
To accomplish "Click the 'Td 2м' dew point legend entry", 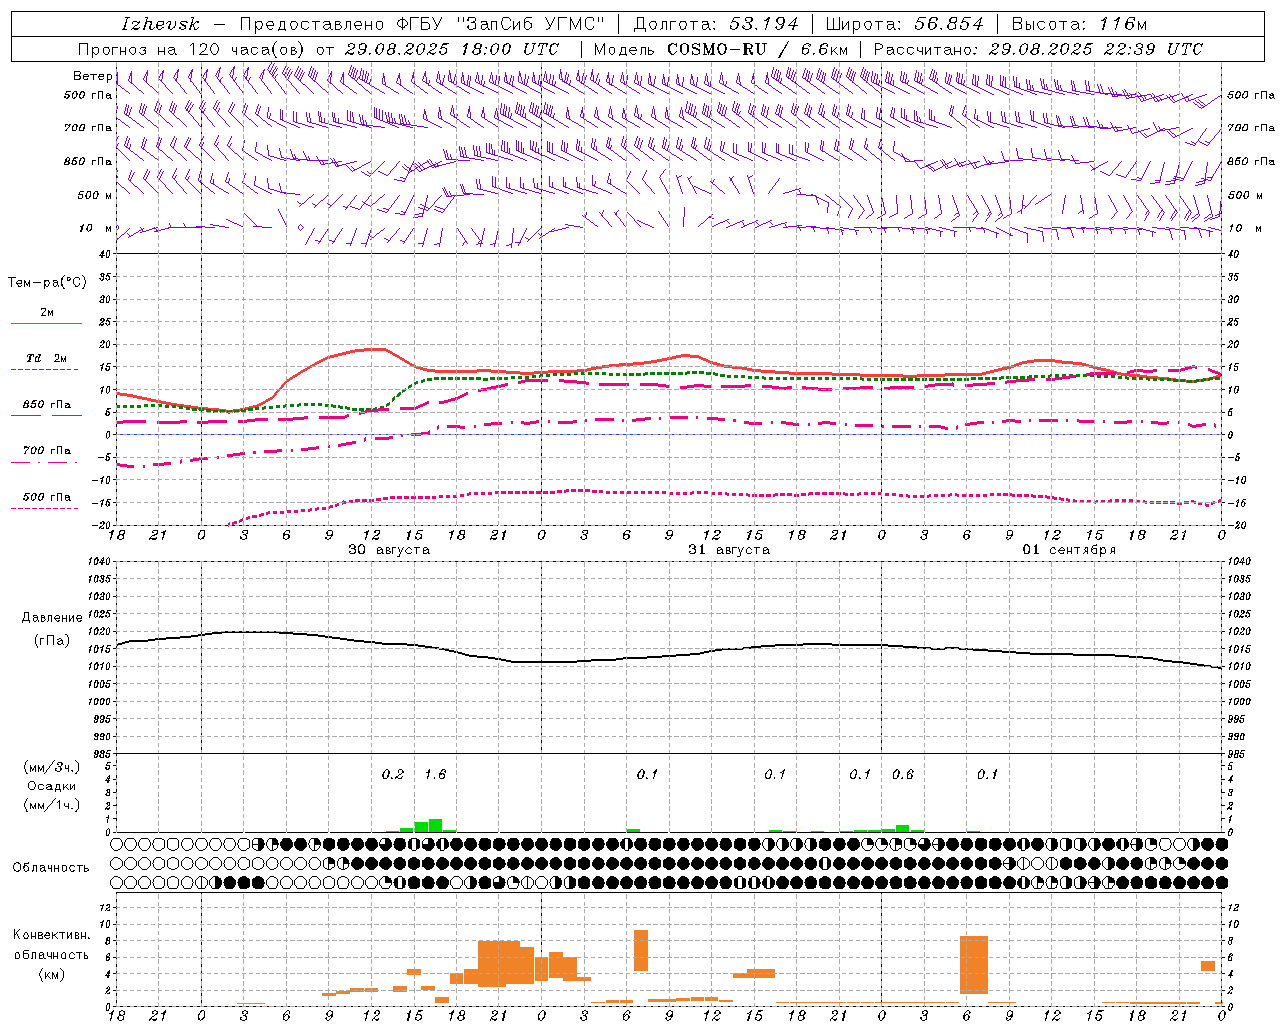I will (46, 358).
